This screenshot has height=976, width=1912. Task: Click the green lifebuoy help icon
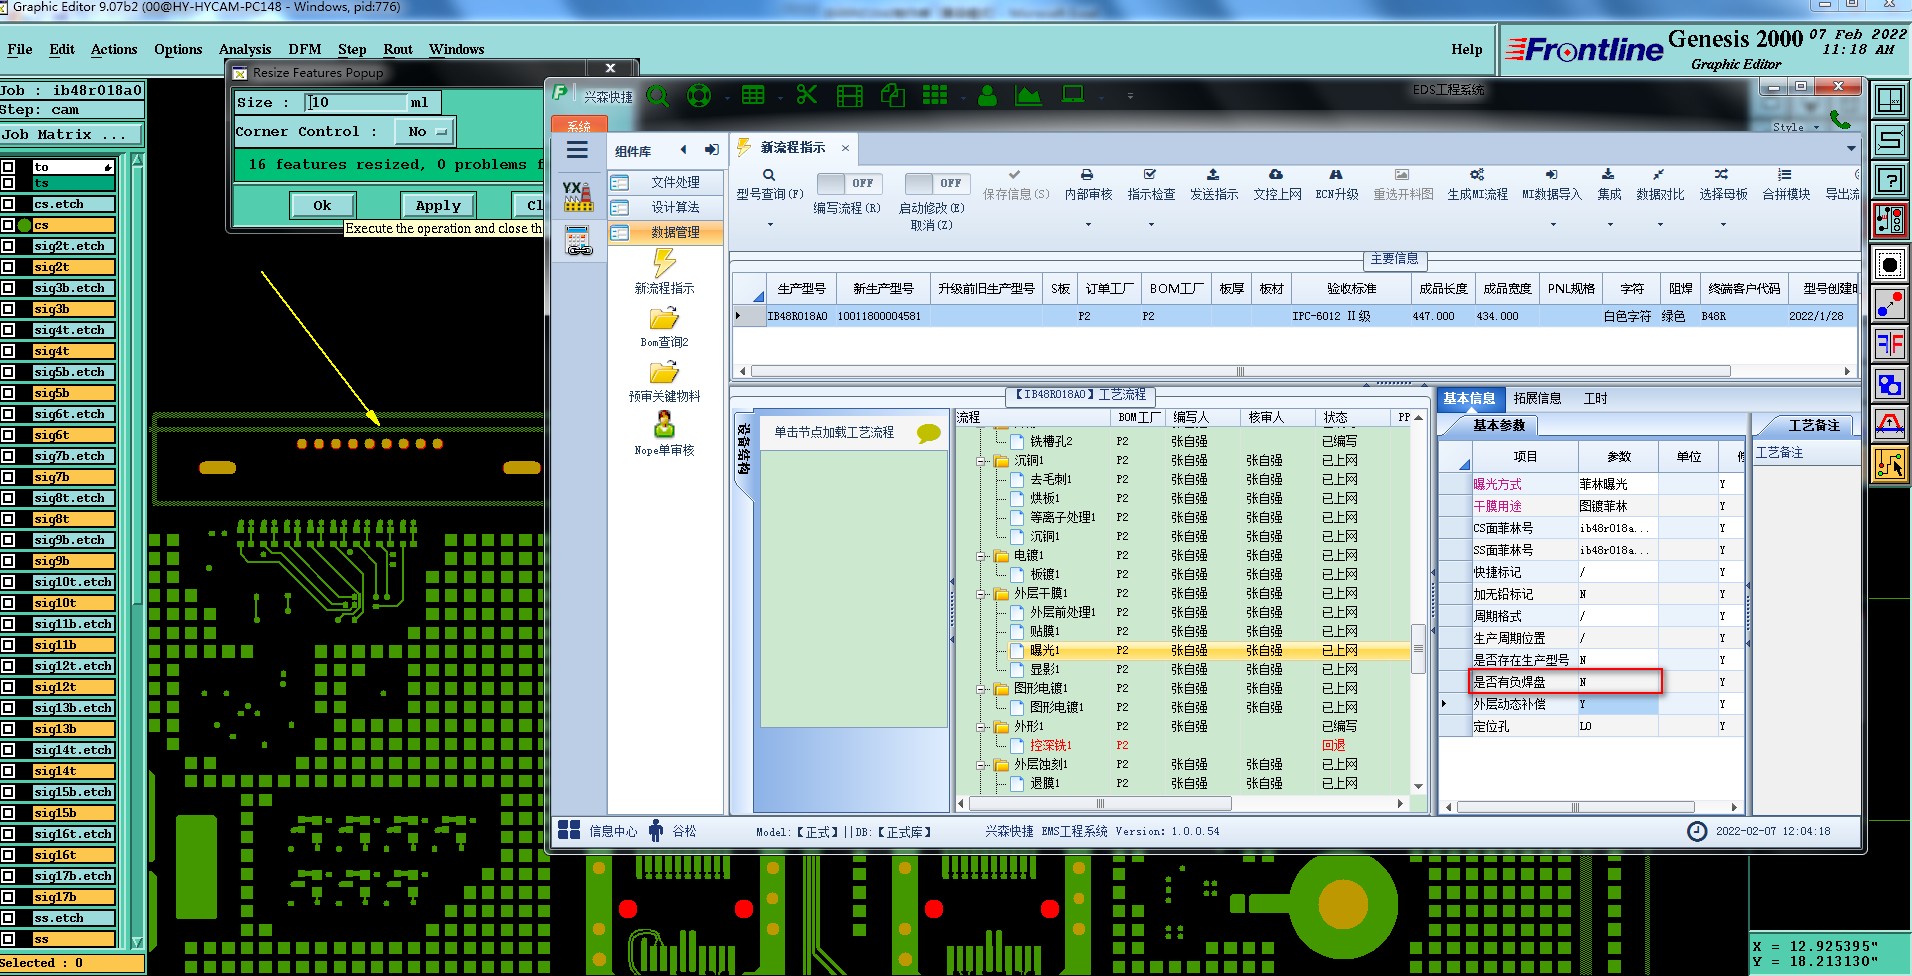[x=699, y=96]
